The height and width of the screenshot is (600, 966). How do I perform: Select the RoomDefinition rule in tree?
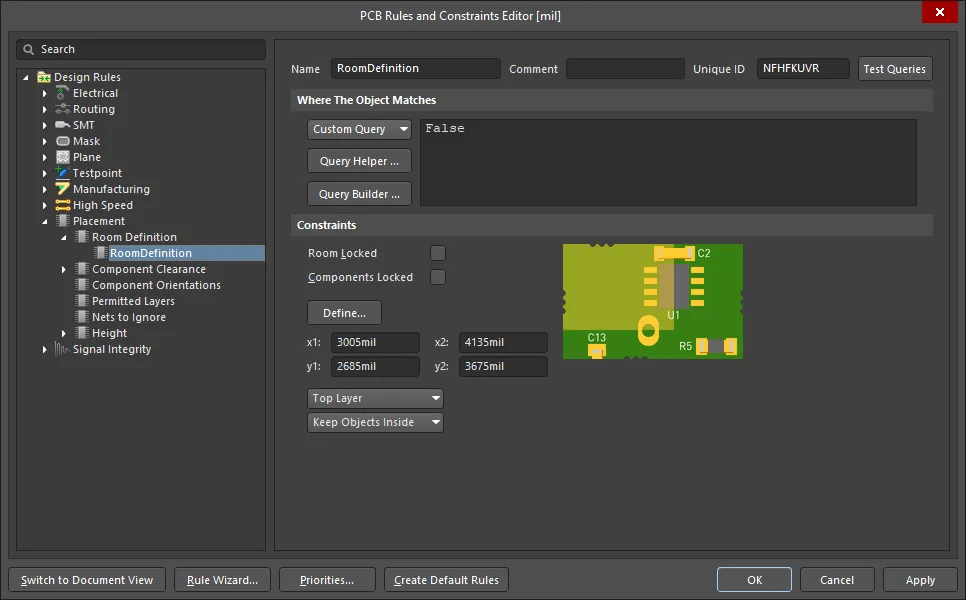point(151,253)
